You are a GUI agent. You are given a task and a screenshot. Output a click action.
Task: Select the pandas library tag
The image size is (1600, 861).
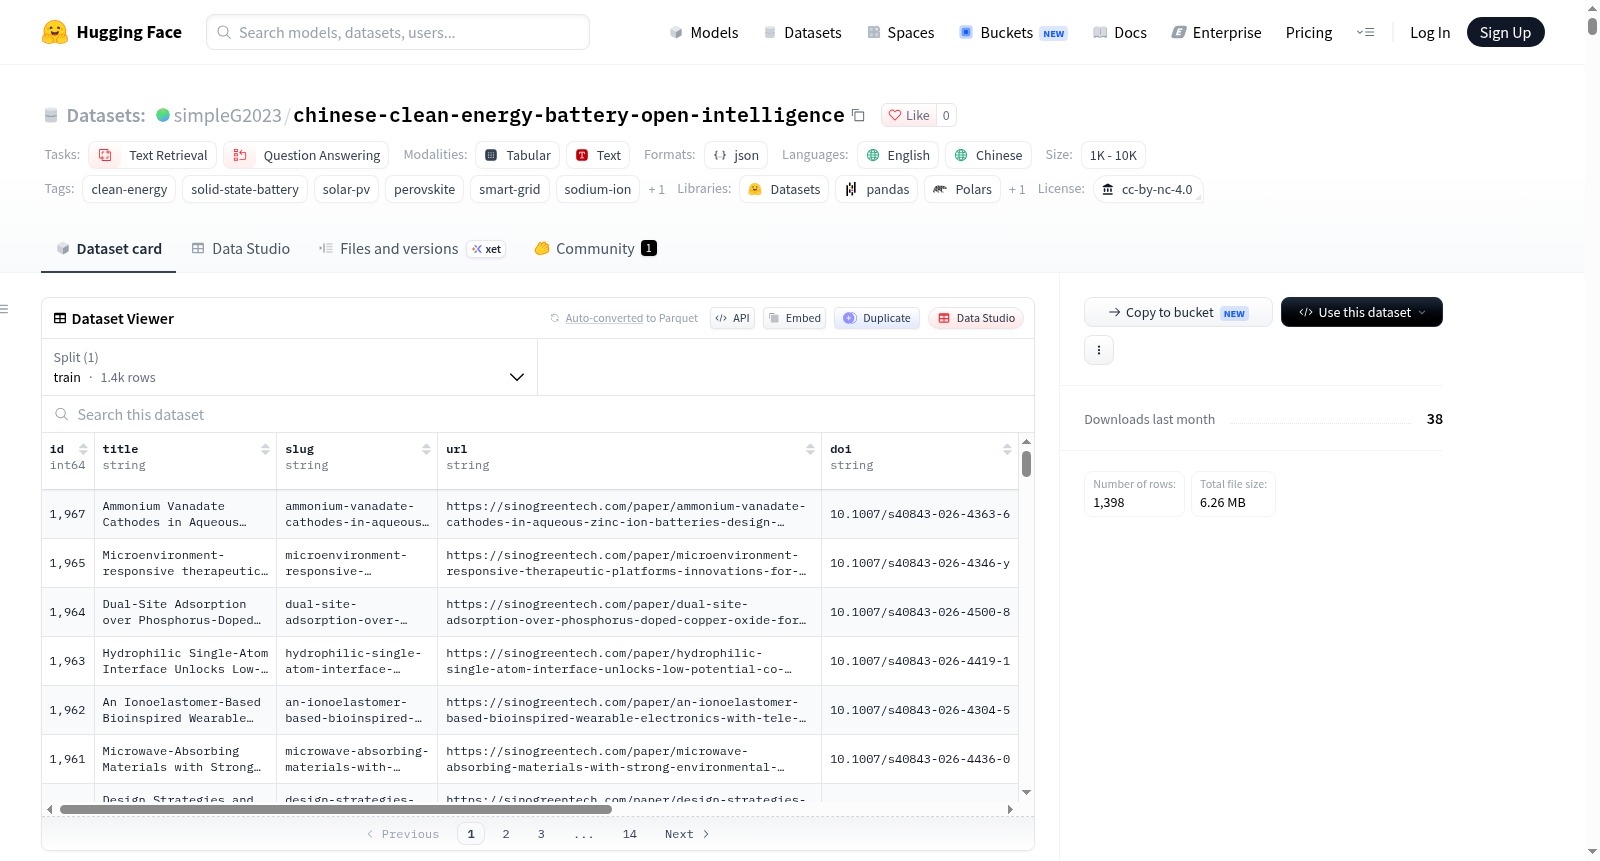click(x=877, y=189)
